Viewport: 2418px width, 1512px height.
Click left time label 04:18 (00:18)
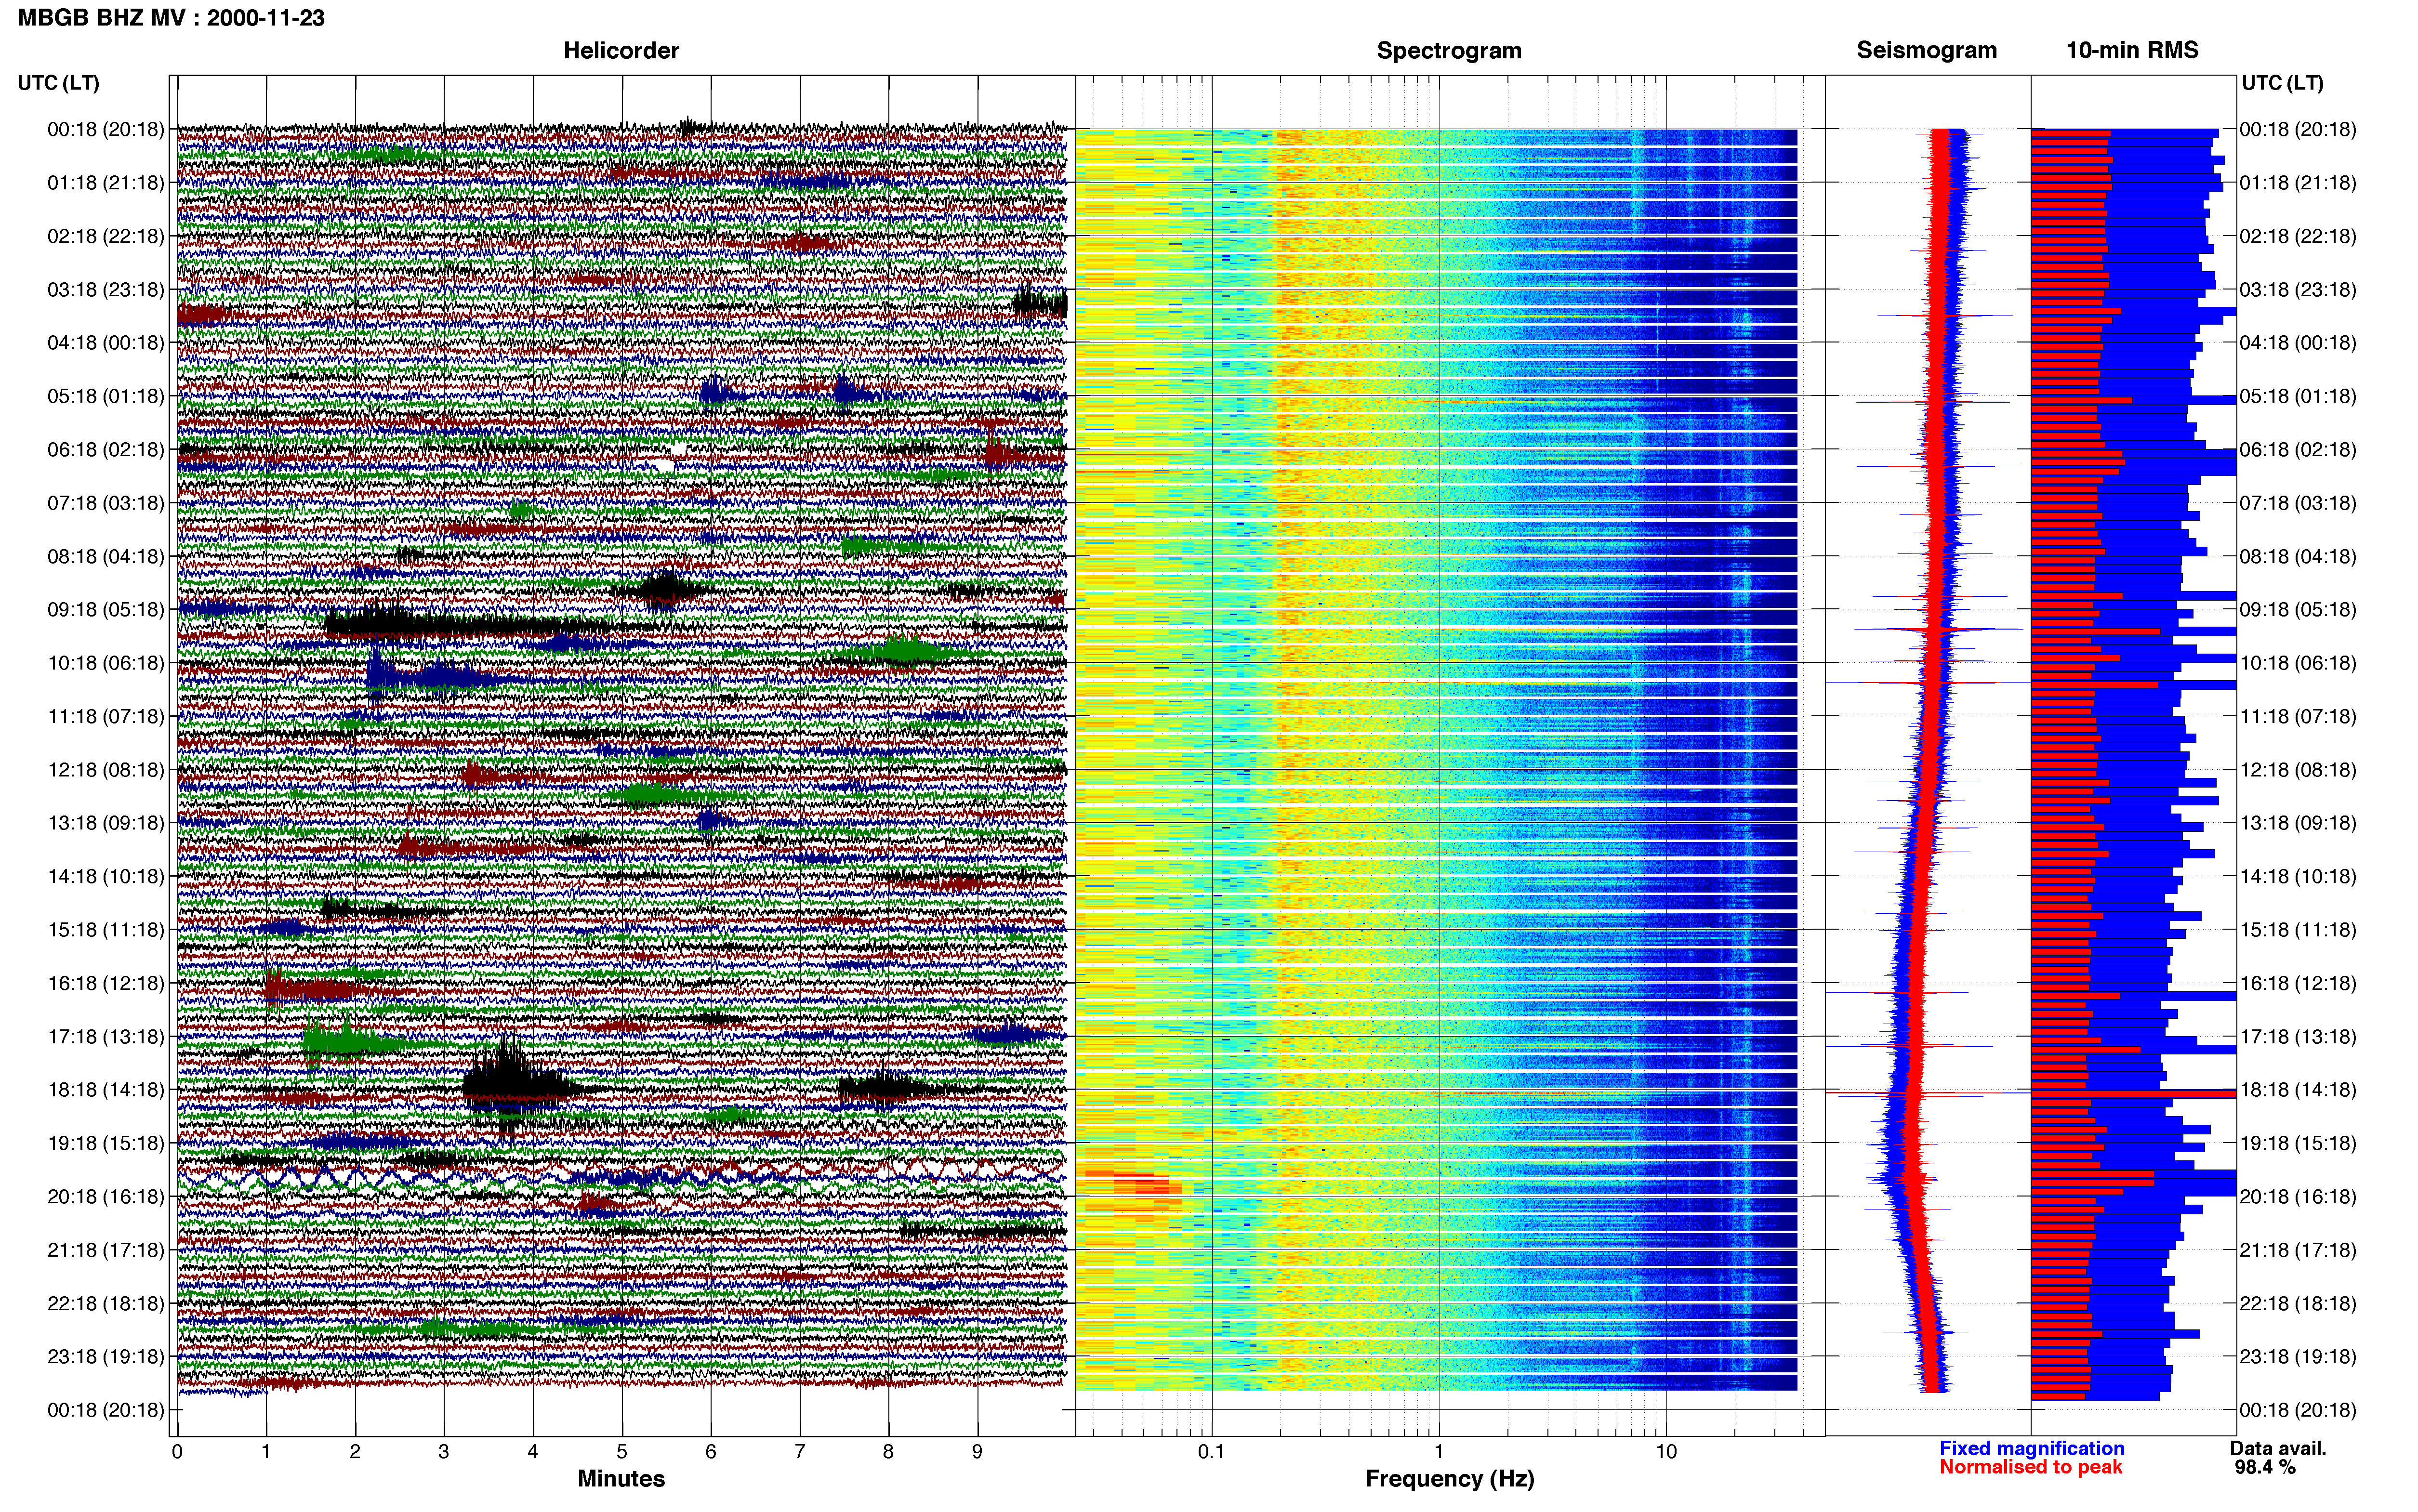[106, 343]
